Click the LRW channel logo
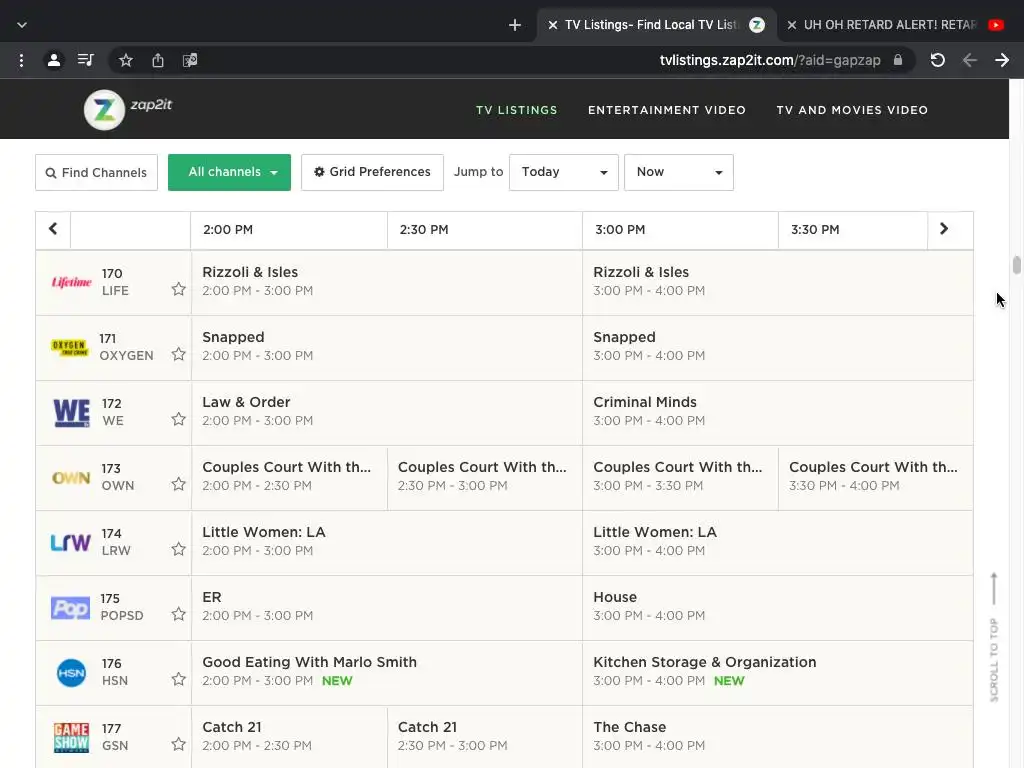 (x=71, y=543)
